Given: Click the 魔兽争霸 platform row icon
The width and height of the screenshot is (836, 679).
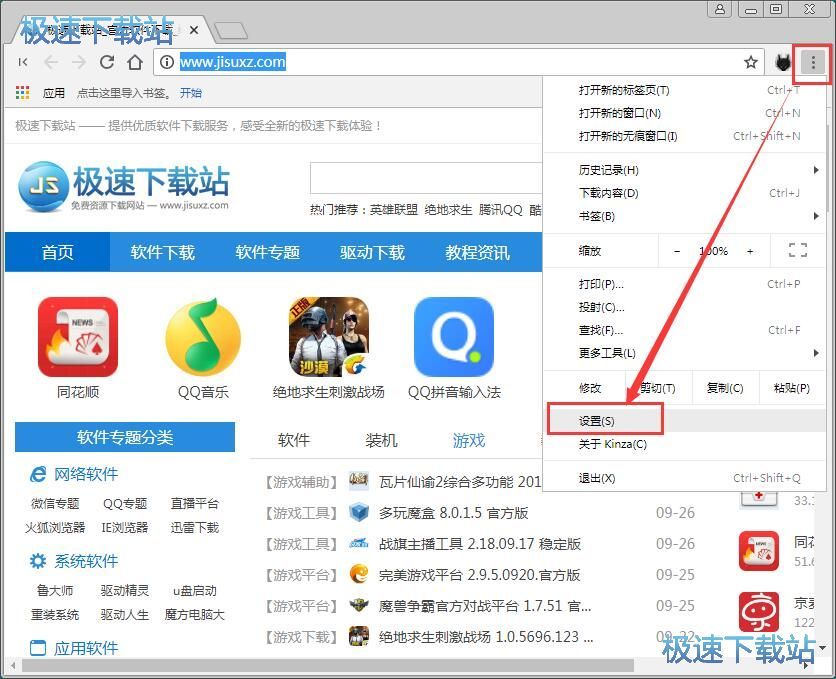Looking at the screenshot, I should coord(359,605).
